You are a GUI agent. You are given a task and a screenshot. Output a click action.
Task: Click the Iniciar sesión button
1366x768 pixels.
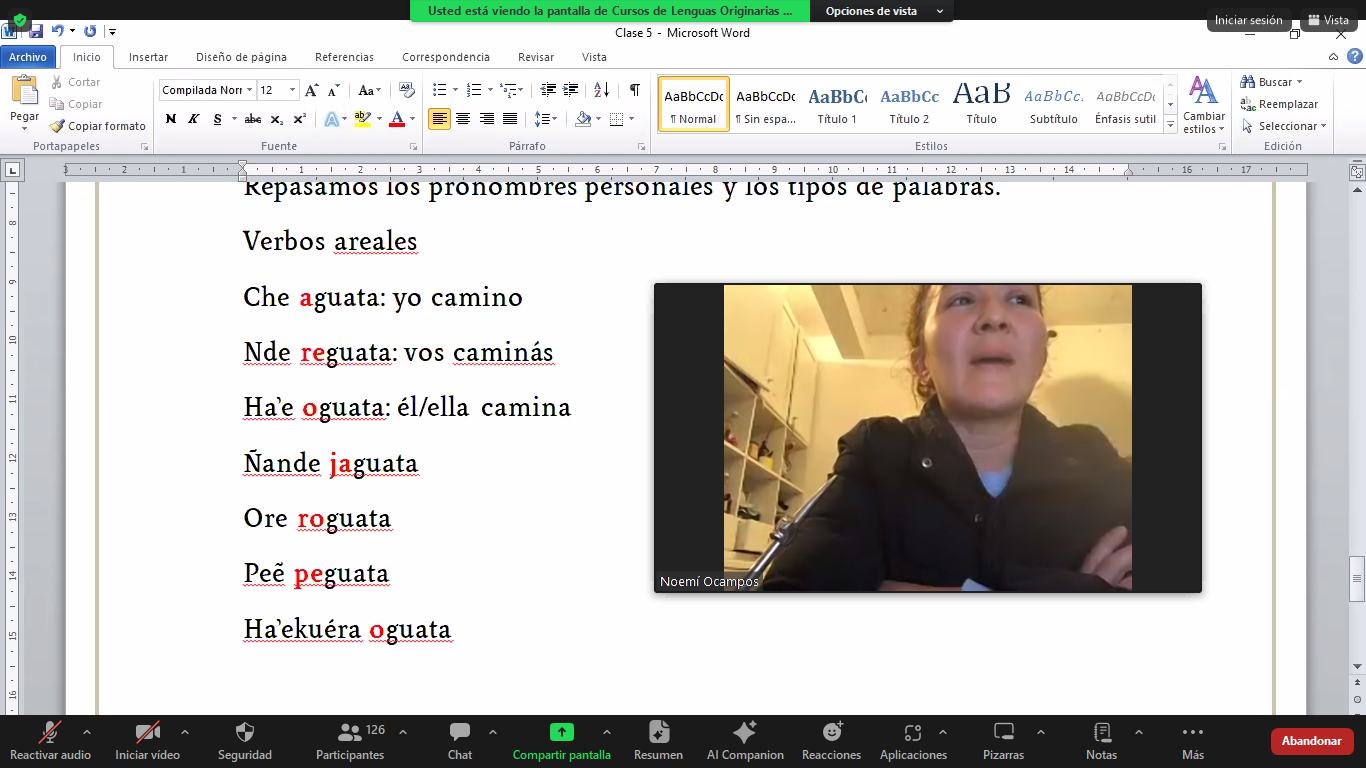click(x=1248, y=20)
